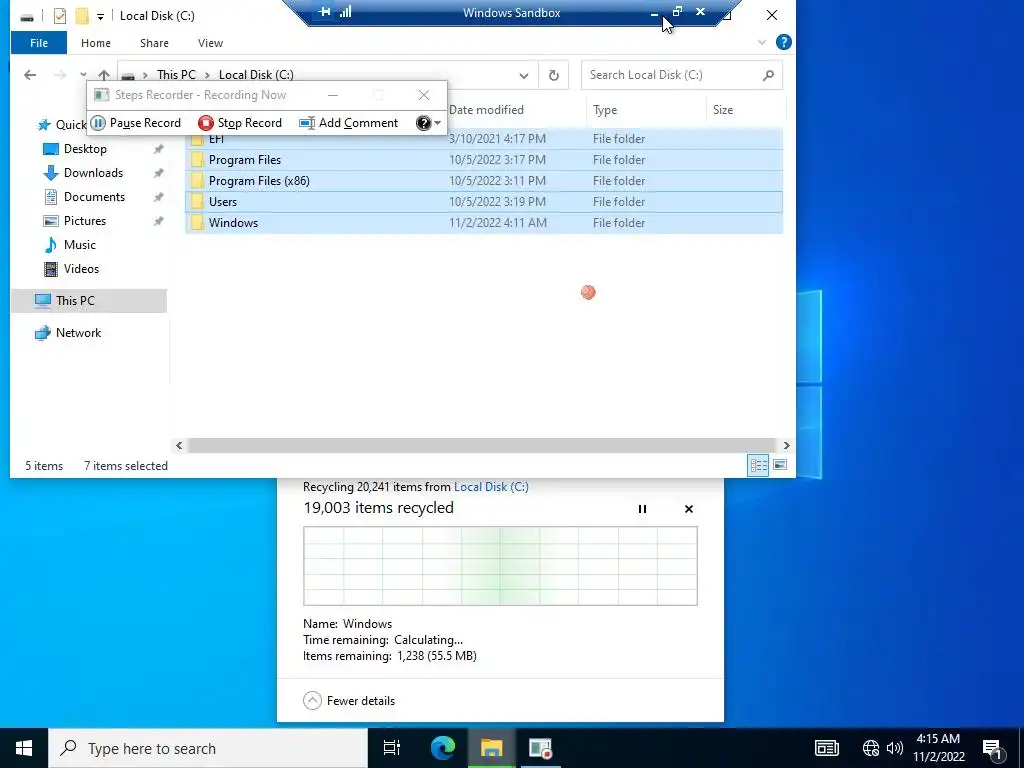Stop the Steps Recorder recording
Screen dimensions: 1024x768
tap(240, 123)
